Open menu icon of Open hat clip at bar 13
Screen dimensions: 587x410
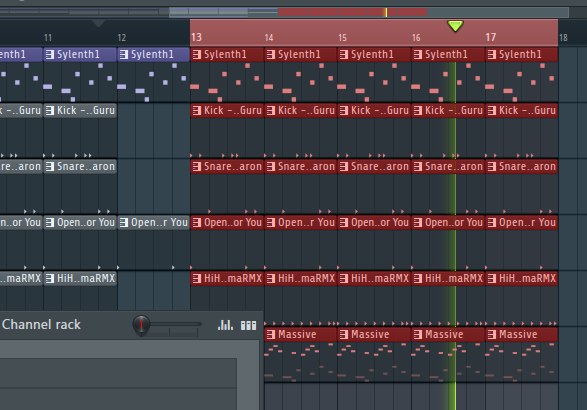197,222
